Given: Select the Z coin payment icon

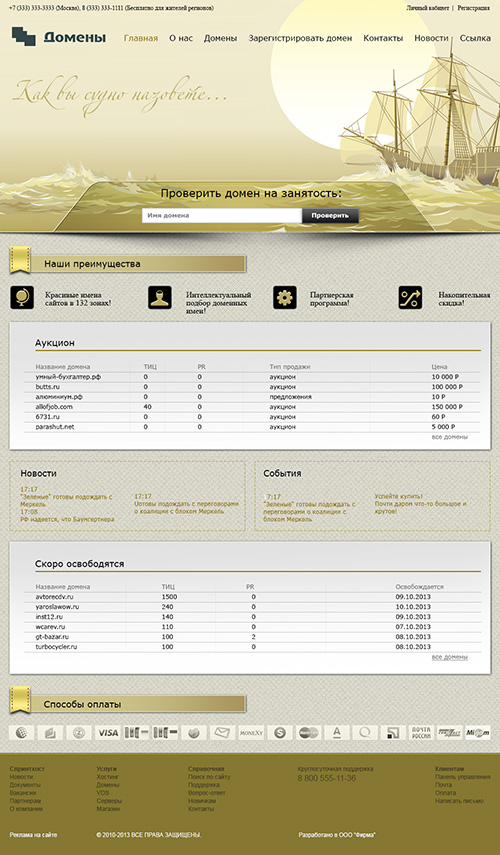Looking at the screenshot, I should click(x=79, y=732).
